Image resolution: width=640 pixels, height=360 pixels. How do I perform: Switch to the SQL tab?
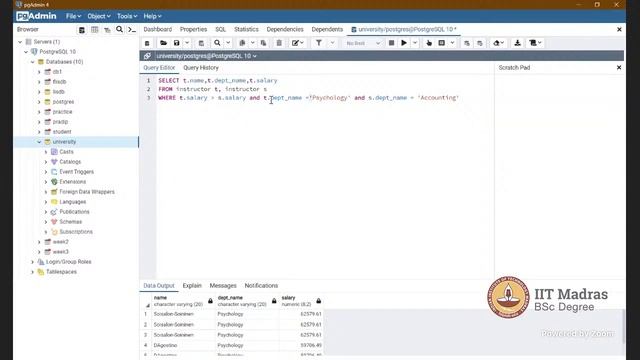point(220,29)
